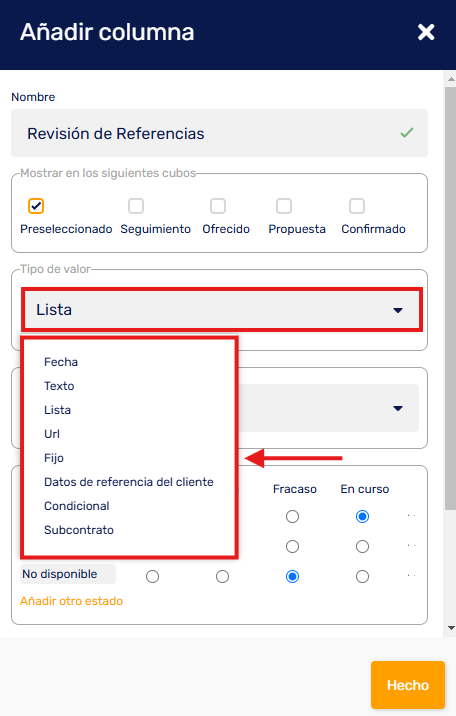Check the Propuesta cube checkbox

pos(284,206)
